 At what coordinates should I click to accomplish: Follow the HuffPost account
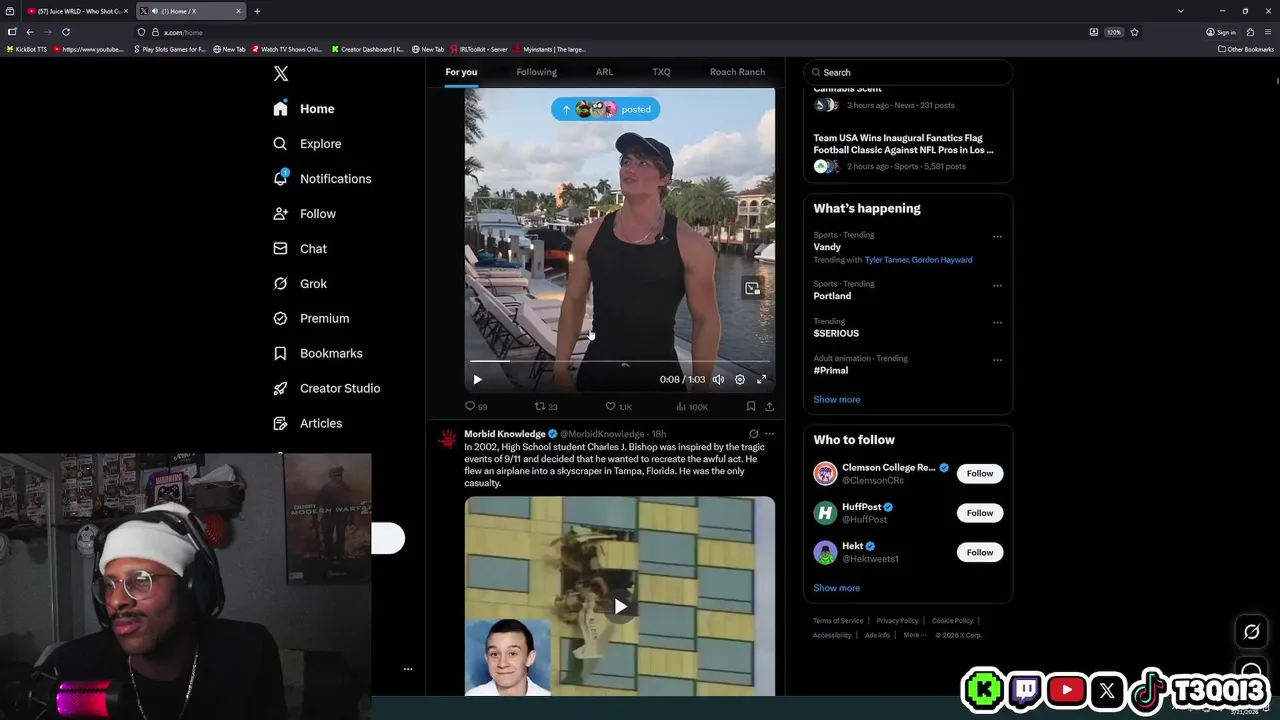pyautogui.click(x=980, y=513)
